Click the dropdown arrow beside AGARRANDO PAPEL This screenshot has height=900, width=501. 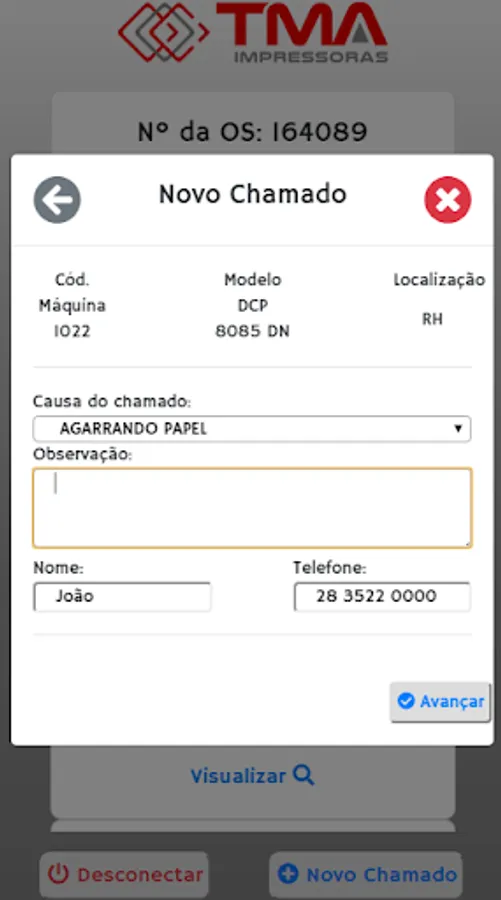tap(458, 429)
